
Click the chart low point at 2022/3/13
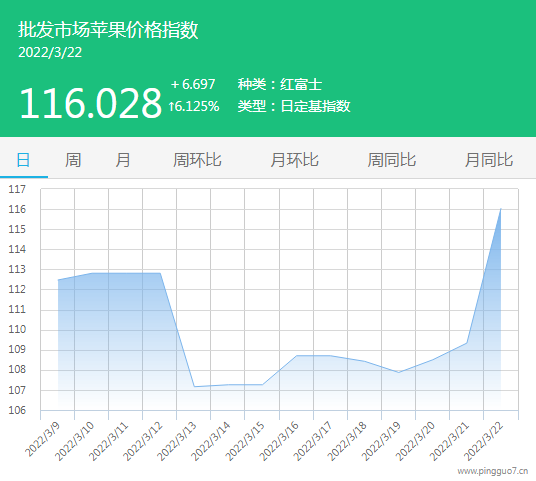point(194,387)
